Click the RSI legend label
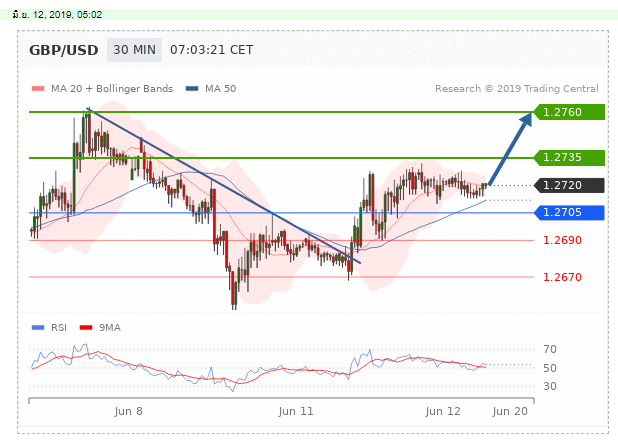Image resolution: width=618 pixels, height=443 pixels. (59, 328)
